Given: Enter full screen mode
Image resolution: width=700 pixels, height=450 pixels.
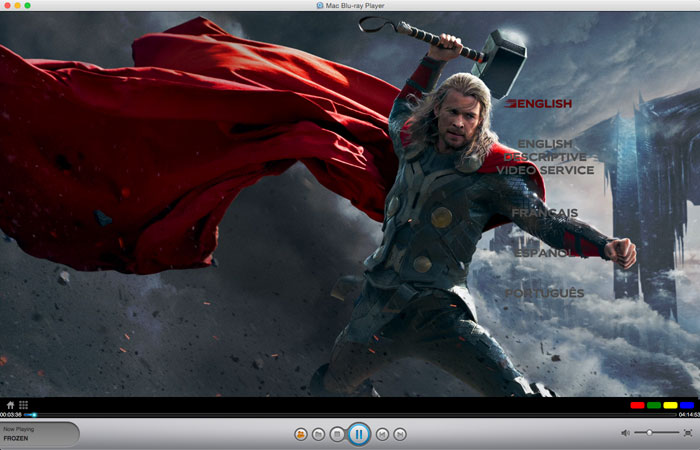Looking at the screenshot, I should [x=688, y=433].
